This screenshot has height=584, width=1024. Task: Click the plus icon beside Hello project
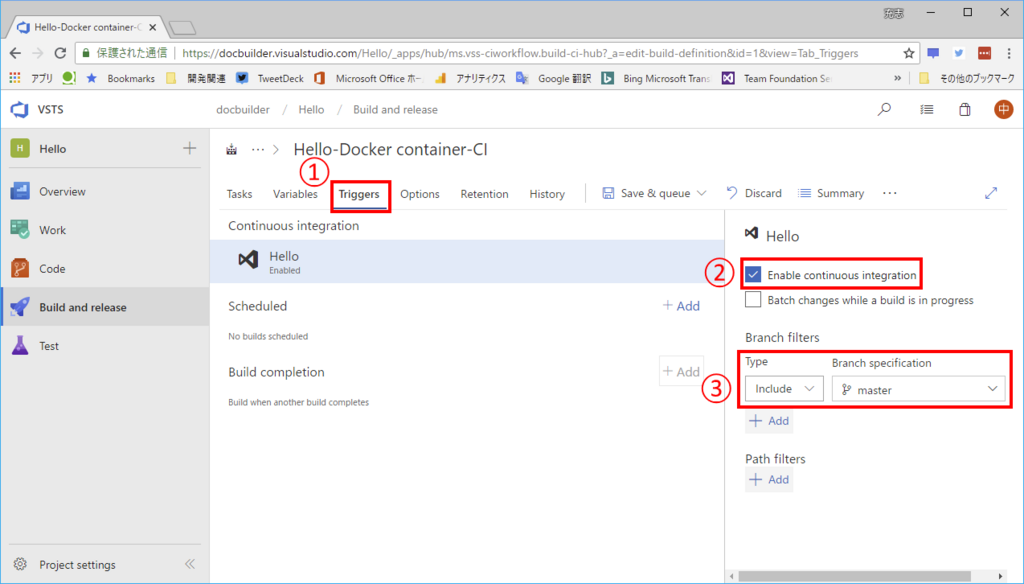(x=189, y=148)
